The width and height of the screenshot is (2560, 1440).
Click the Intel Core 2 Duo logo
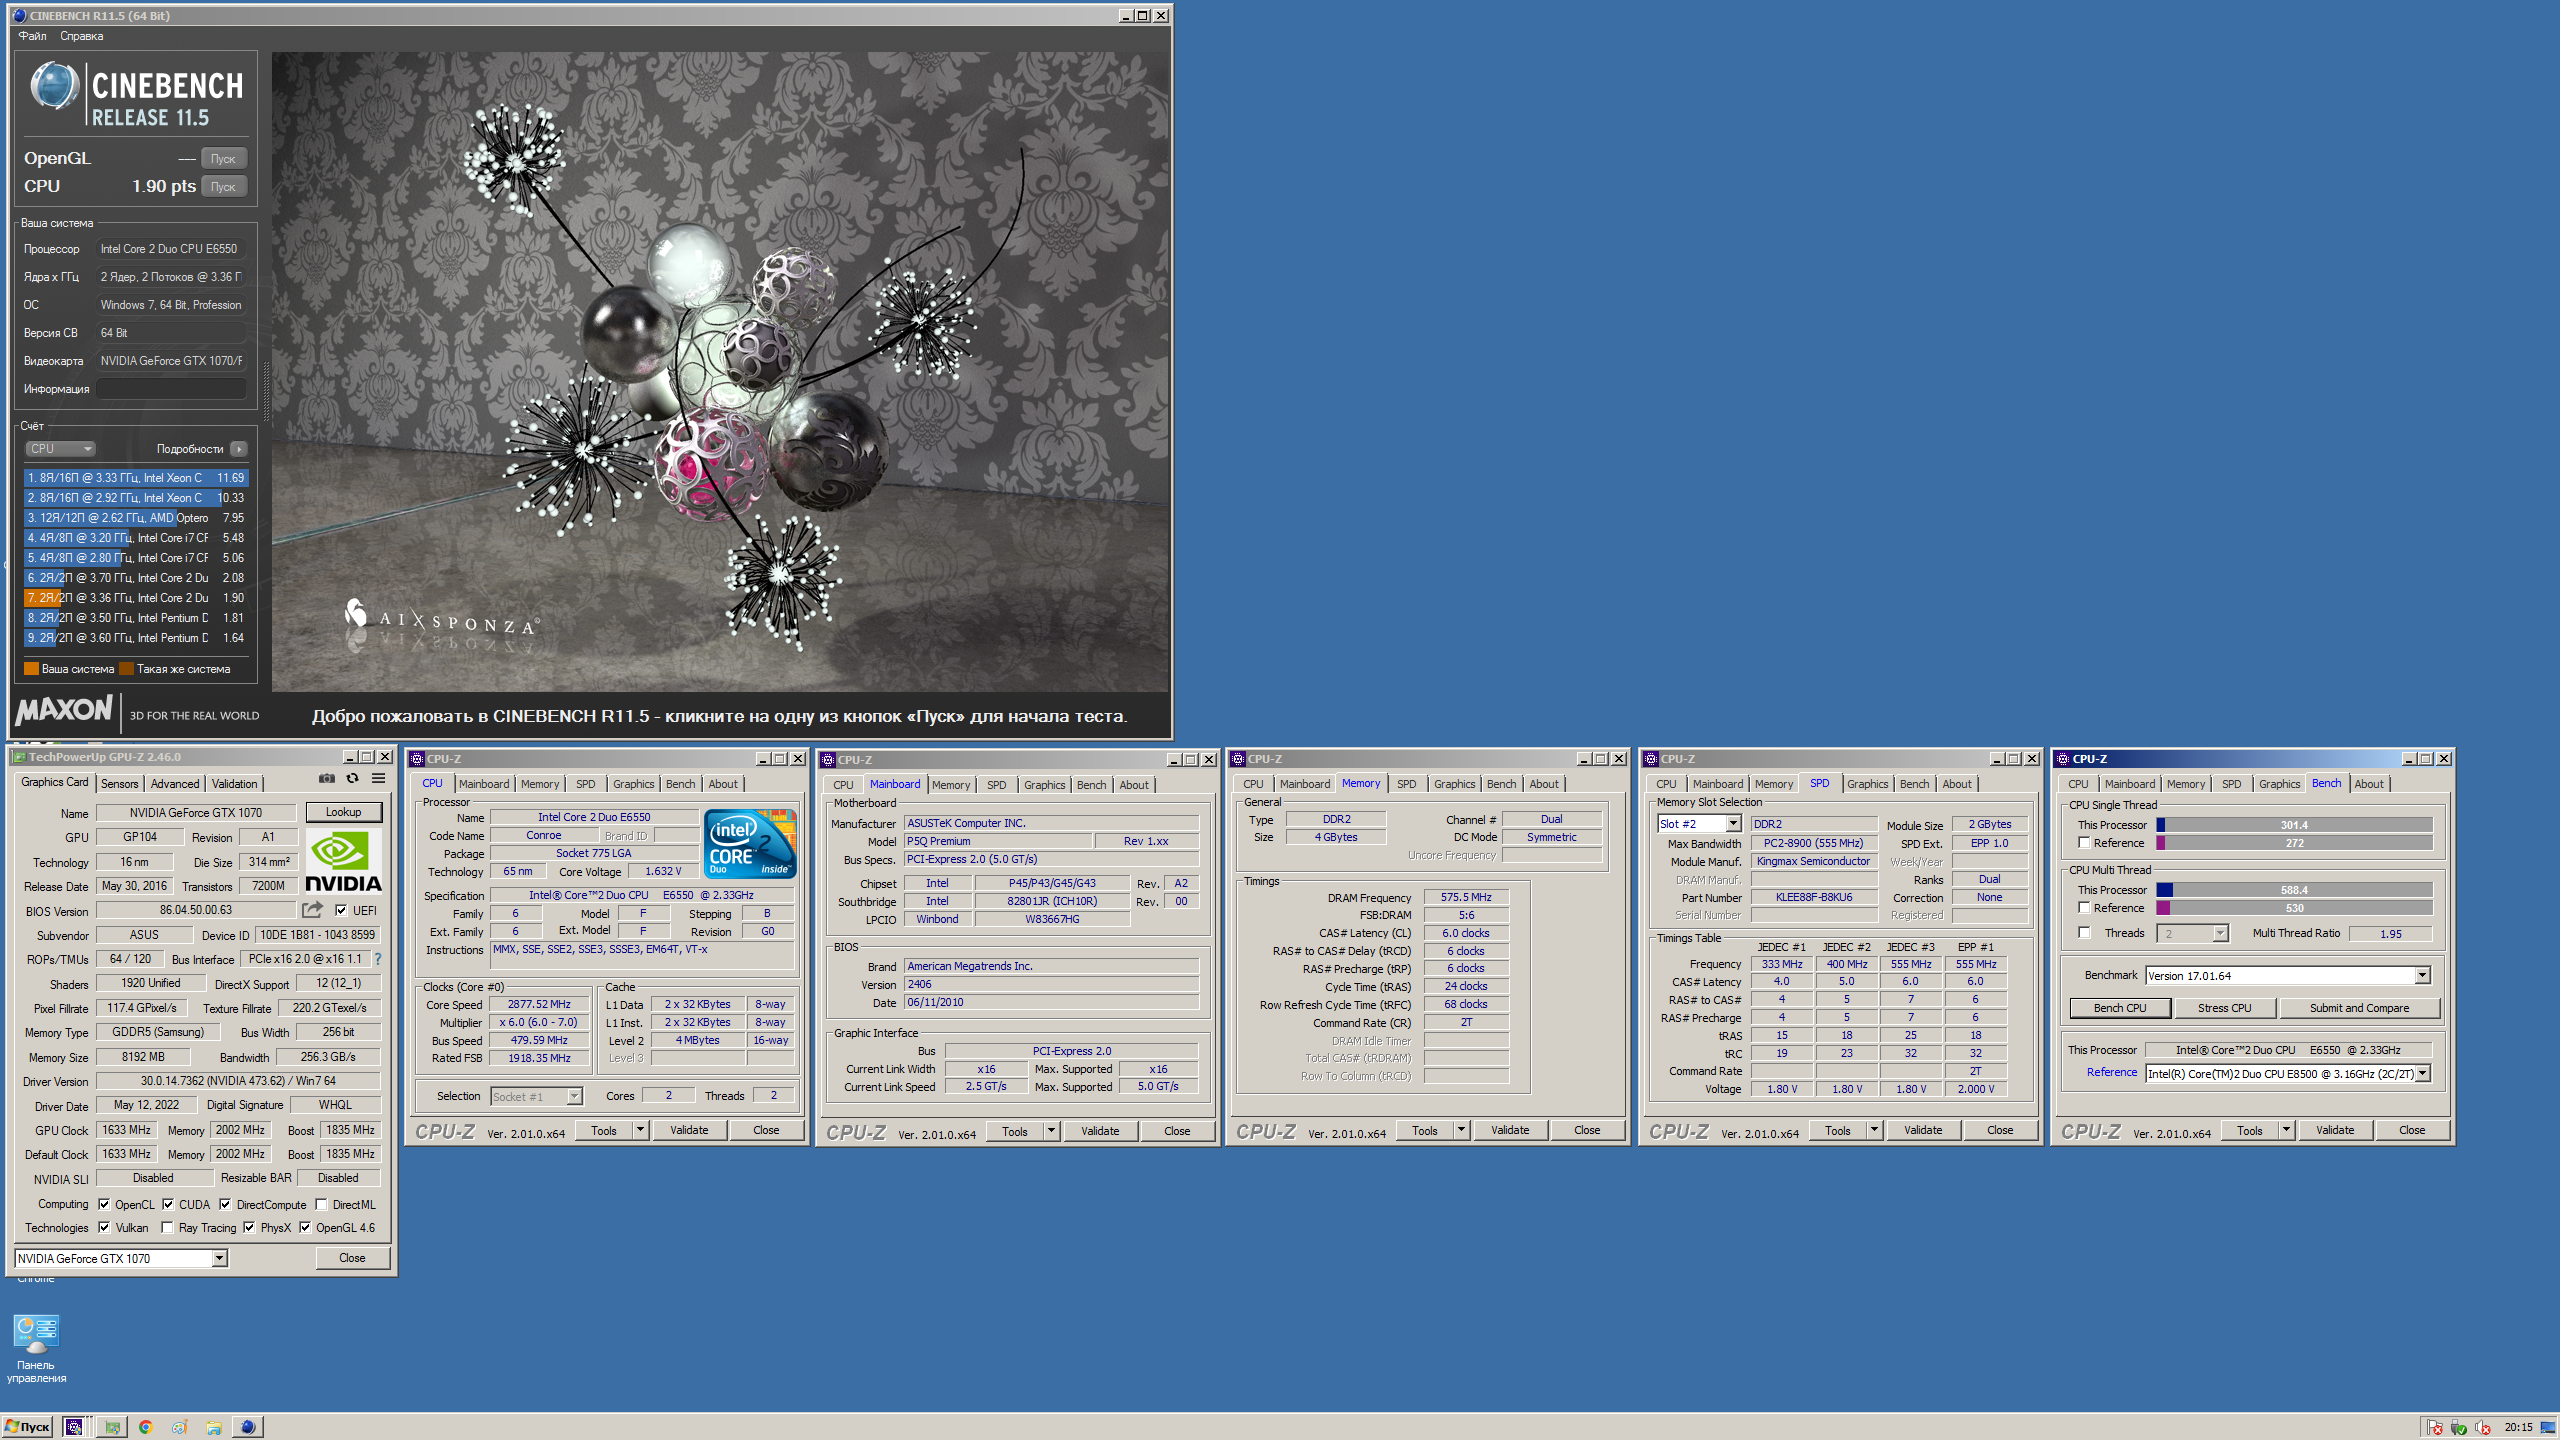pyautogui.click(x=751, y=844)
